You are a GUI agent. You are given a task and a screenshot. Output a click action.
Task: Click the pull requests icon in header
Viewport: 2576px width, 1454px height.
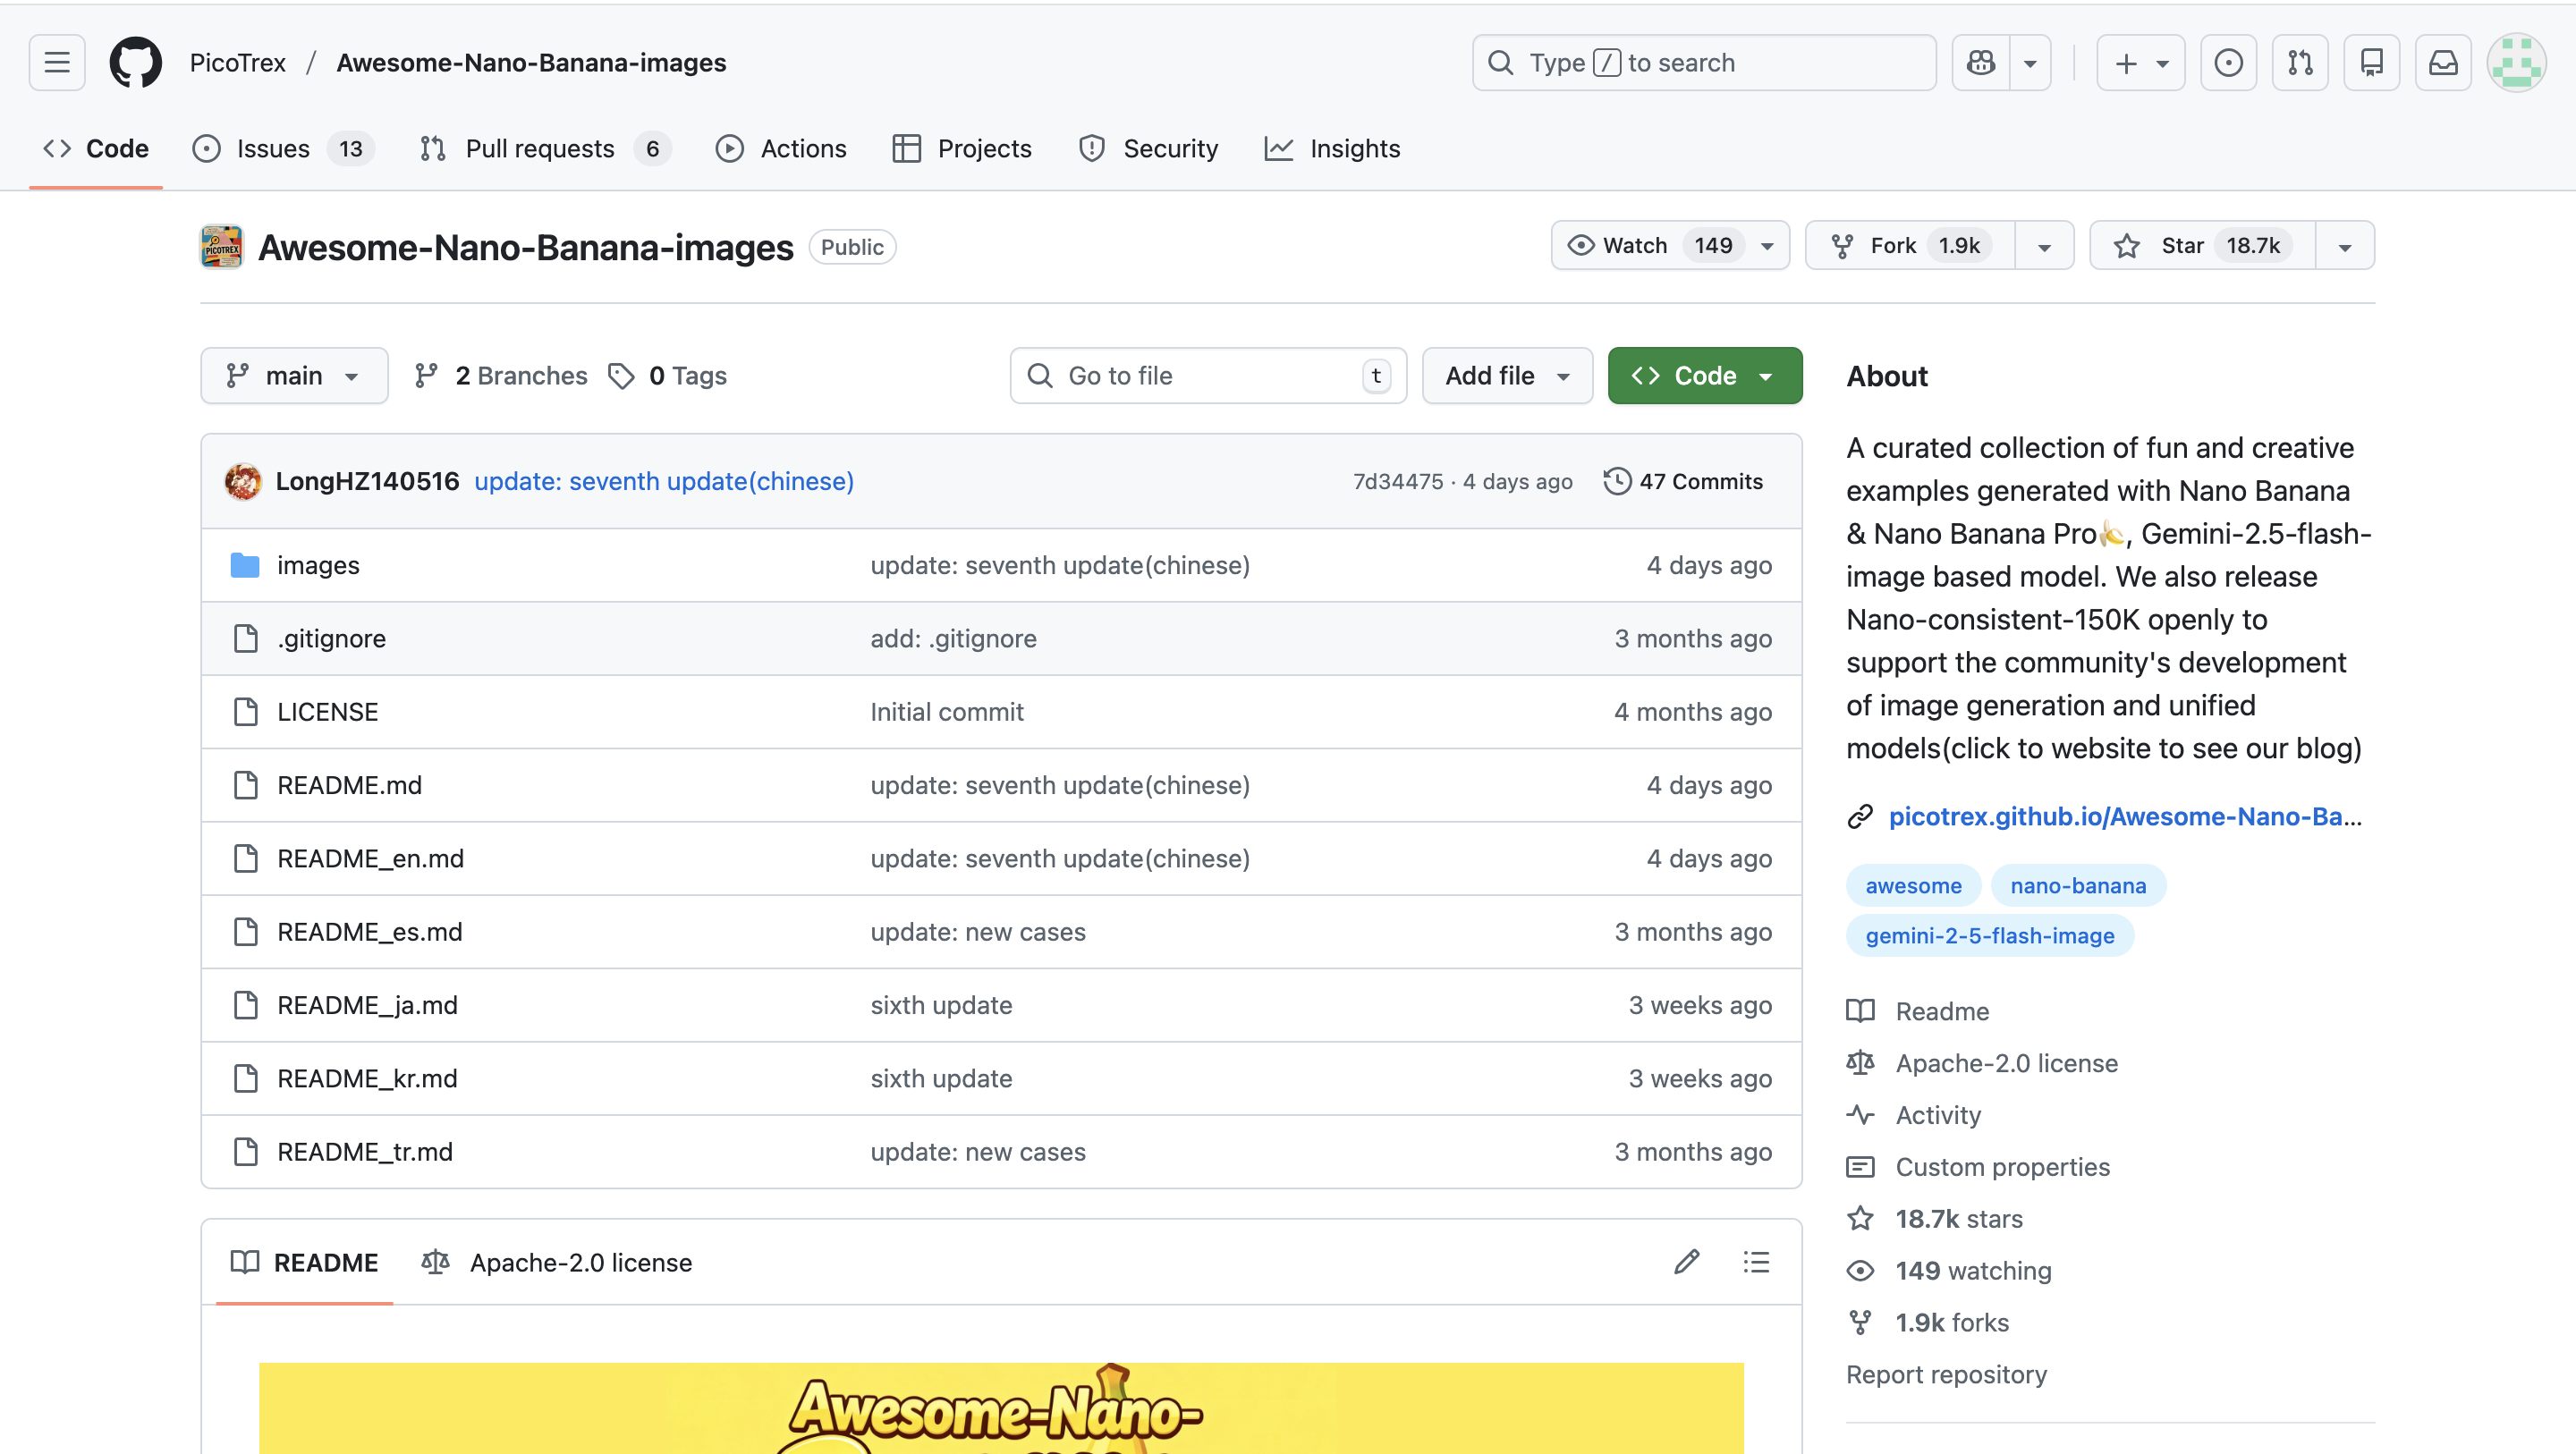pos(2300,63)
